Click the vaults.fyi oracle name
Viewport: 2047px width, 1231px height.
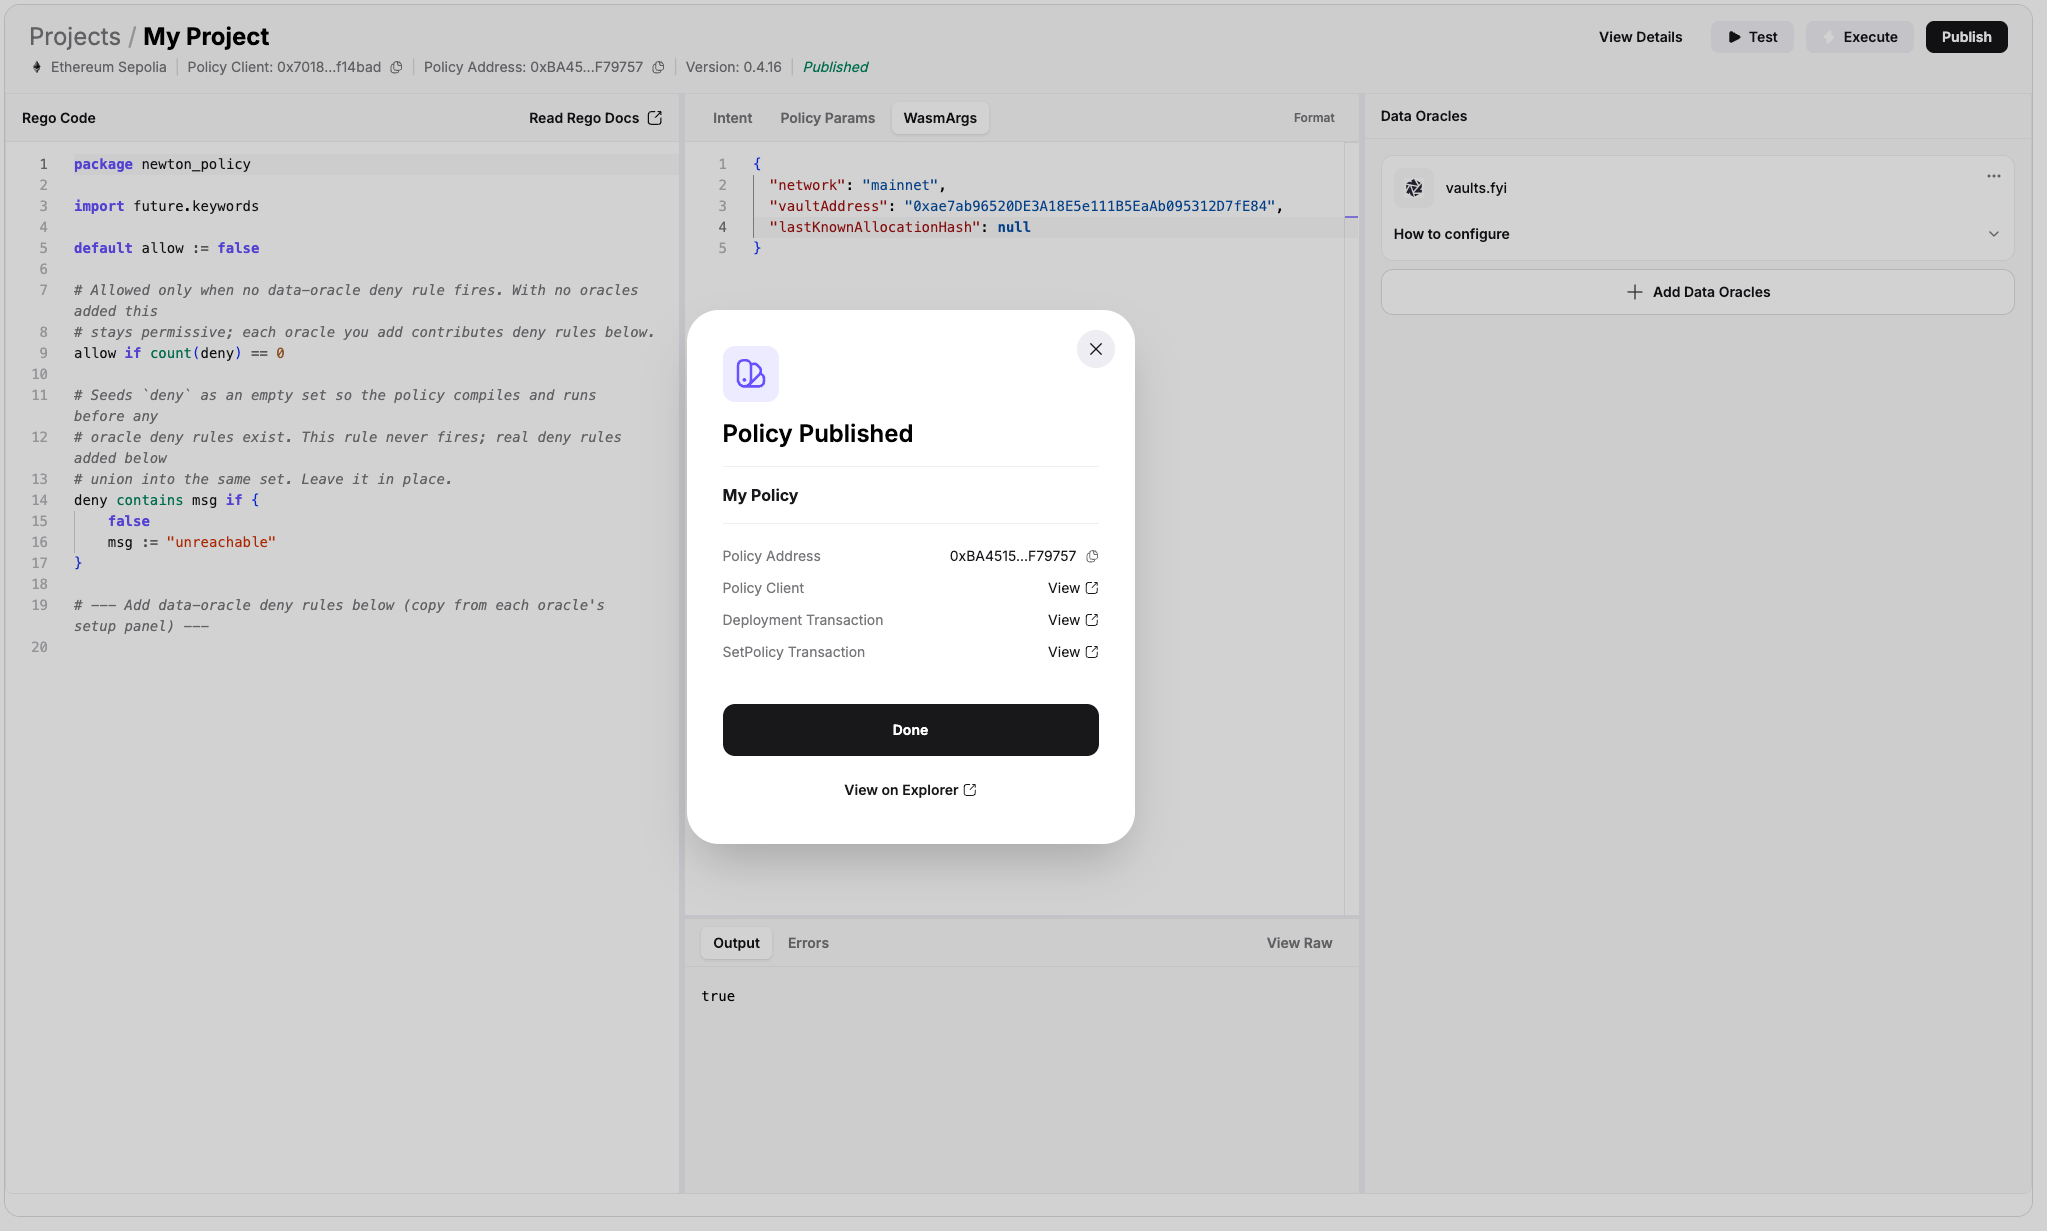1476,188
